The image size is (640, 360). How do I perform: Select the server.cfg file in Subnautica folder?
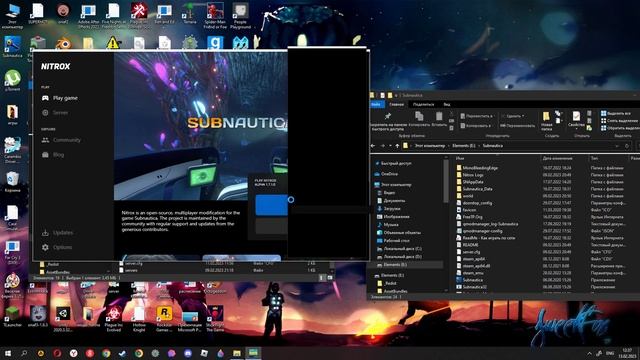coord(471,252)
